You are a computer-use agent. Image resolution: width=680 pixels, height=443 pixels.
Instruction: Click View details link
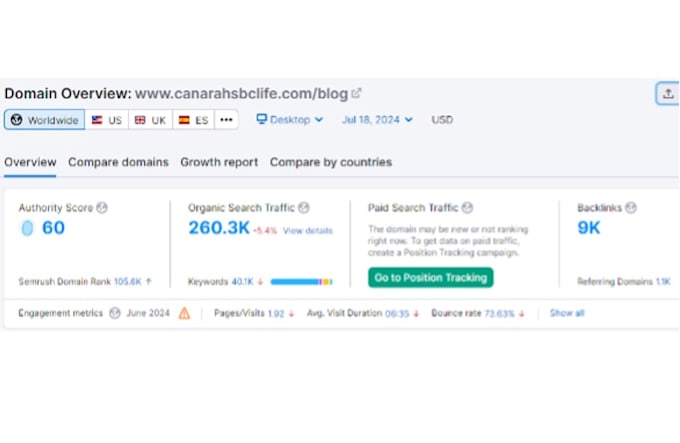[308, 231]
